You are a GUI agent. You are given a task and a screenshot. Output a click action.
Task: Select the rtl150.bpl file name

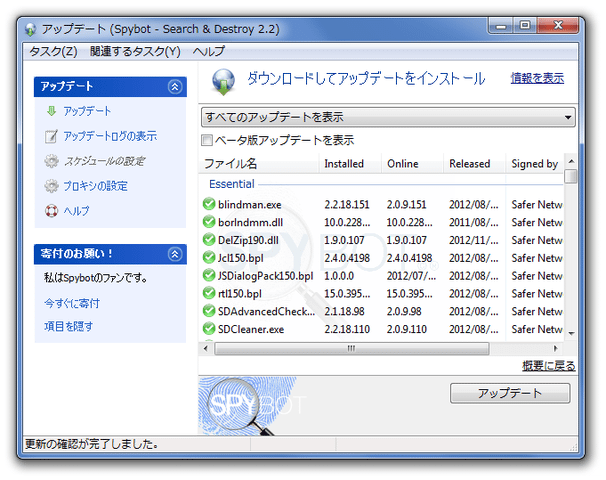coord(240,293)
